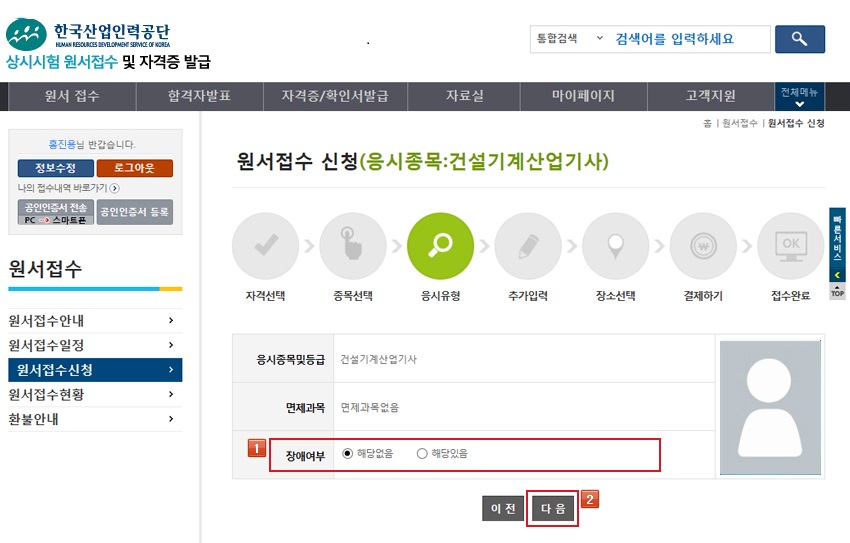Click the 접수완료 OK monitor step icon
850x543 pixels.
click(790, 246)
